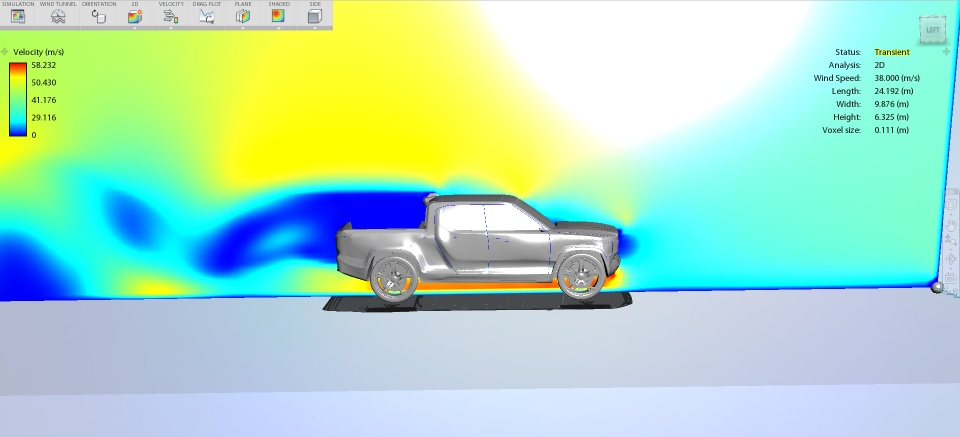Image resolution: width=960 pixels, height=437 pixels.
Task: Click the Look camera tool in navigation bar
Action: point(951,277)
